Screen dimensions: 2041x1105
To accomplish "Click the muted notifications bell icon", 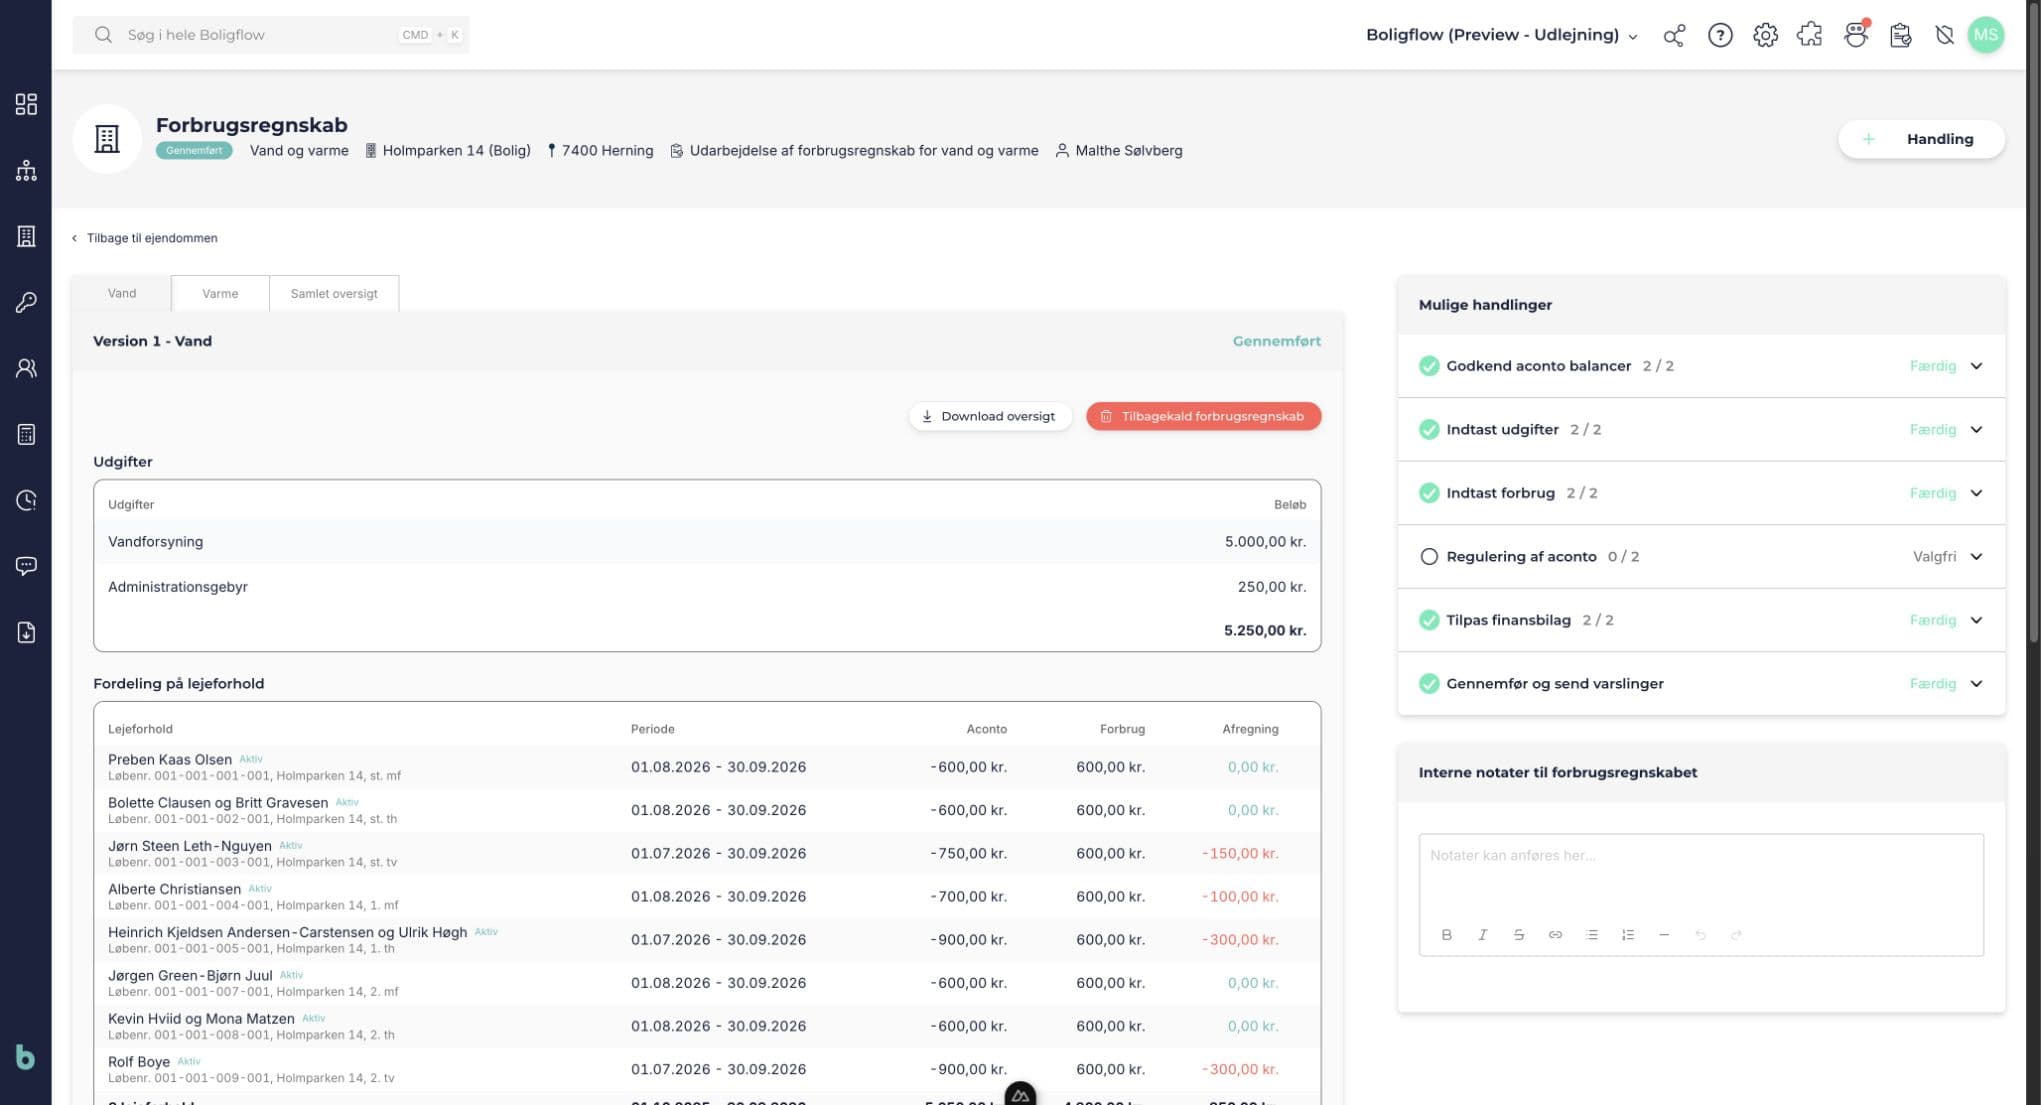I will [x=1944, y=35].
